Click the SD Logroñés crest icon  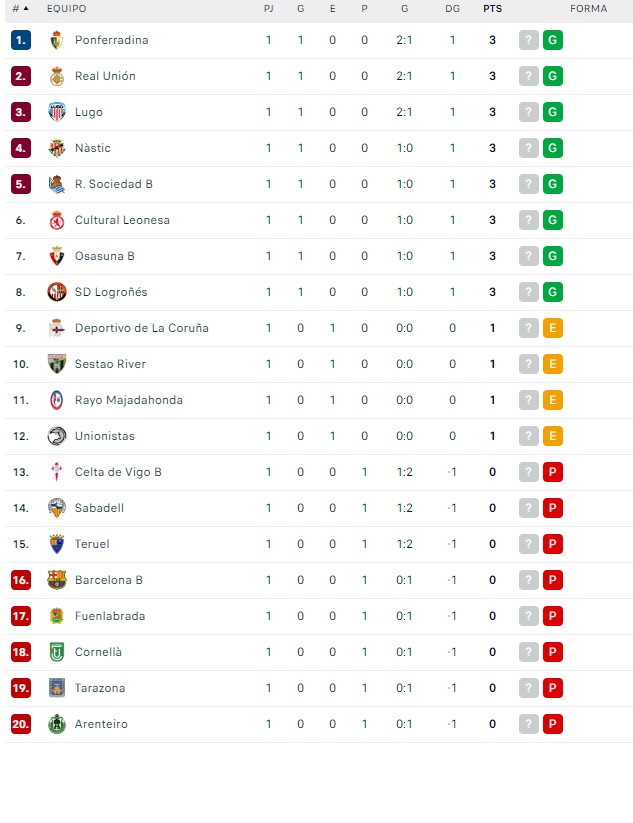(57, 292)
